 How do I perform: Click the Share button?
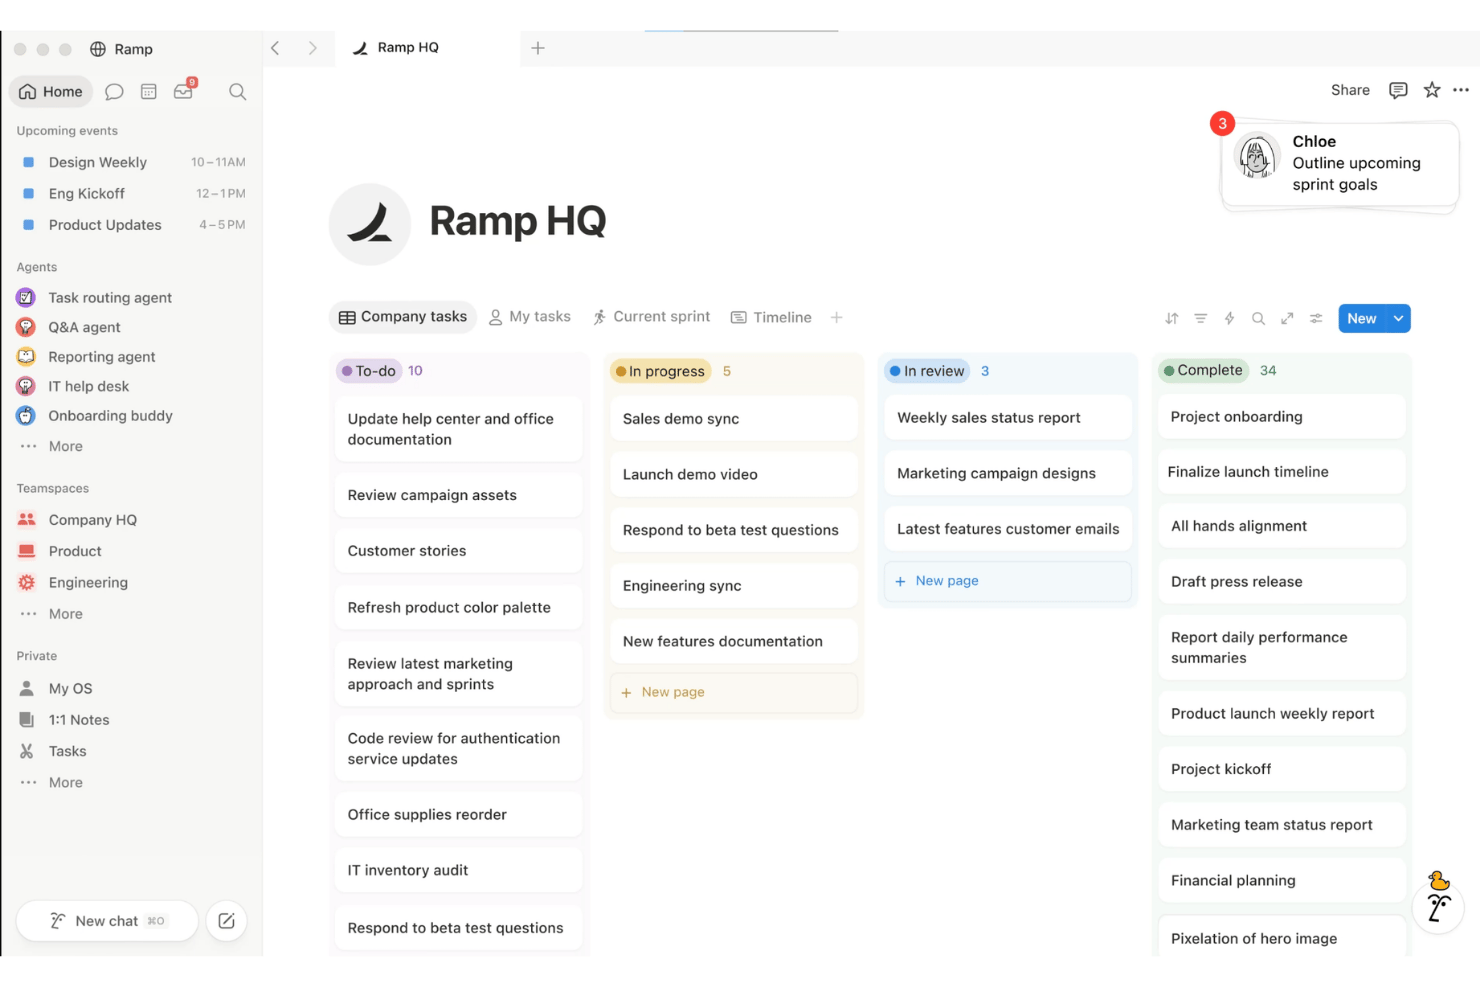coord(1350,90)
